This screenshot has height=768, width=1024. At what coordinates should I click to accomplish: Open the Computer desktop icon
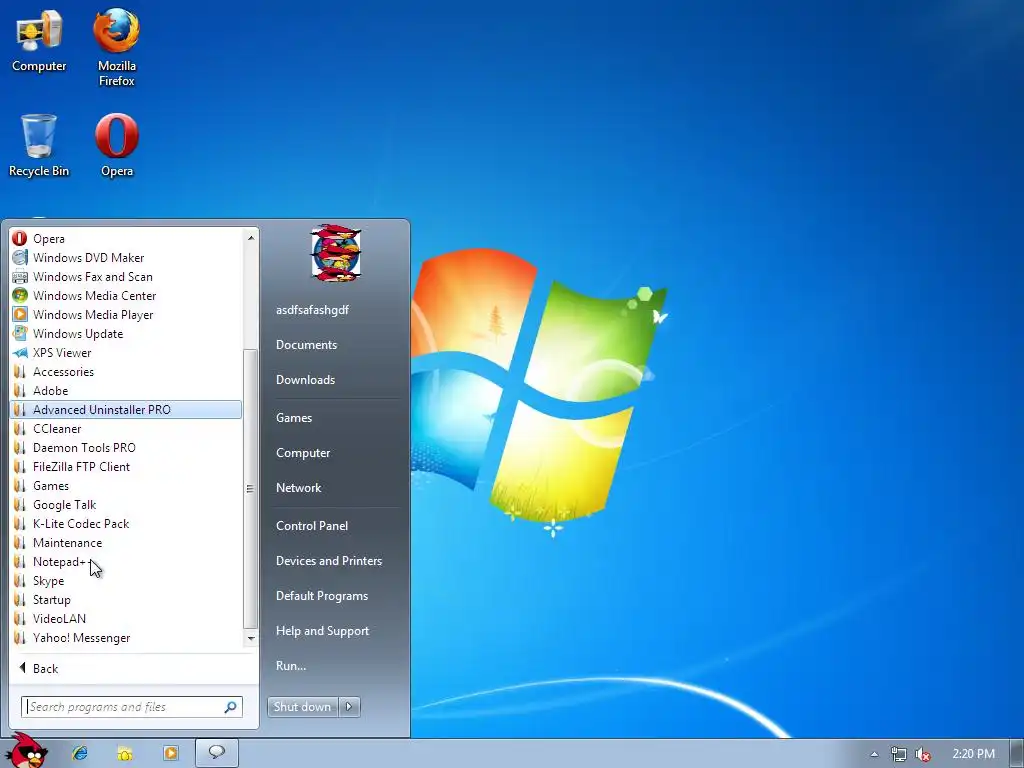tap(39, 42)
